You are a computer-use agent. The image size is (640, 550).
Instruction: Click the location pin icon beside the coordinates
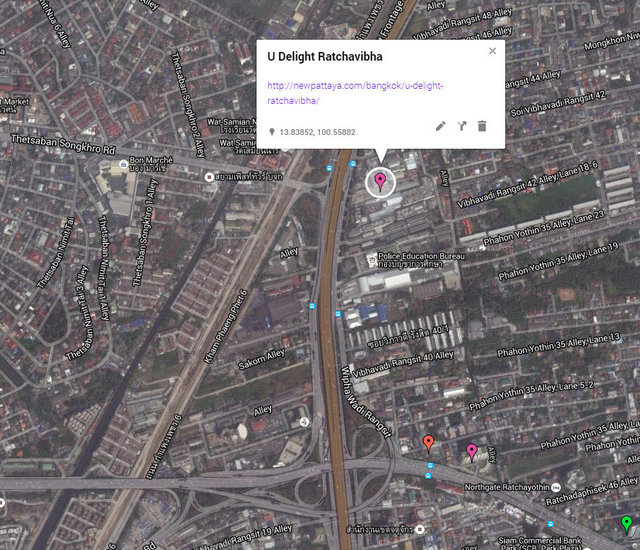[x=272, y=132]
